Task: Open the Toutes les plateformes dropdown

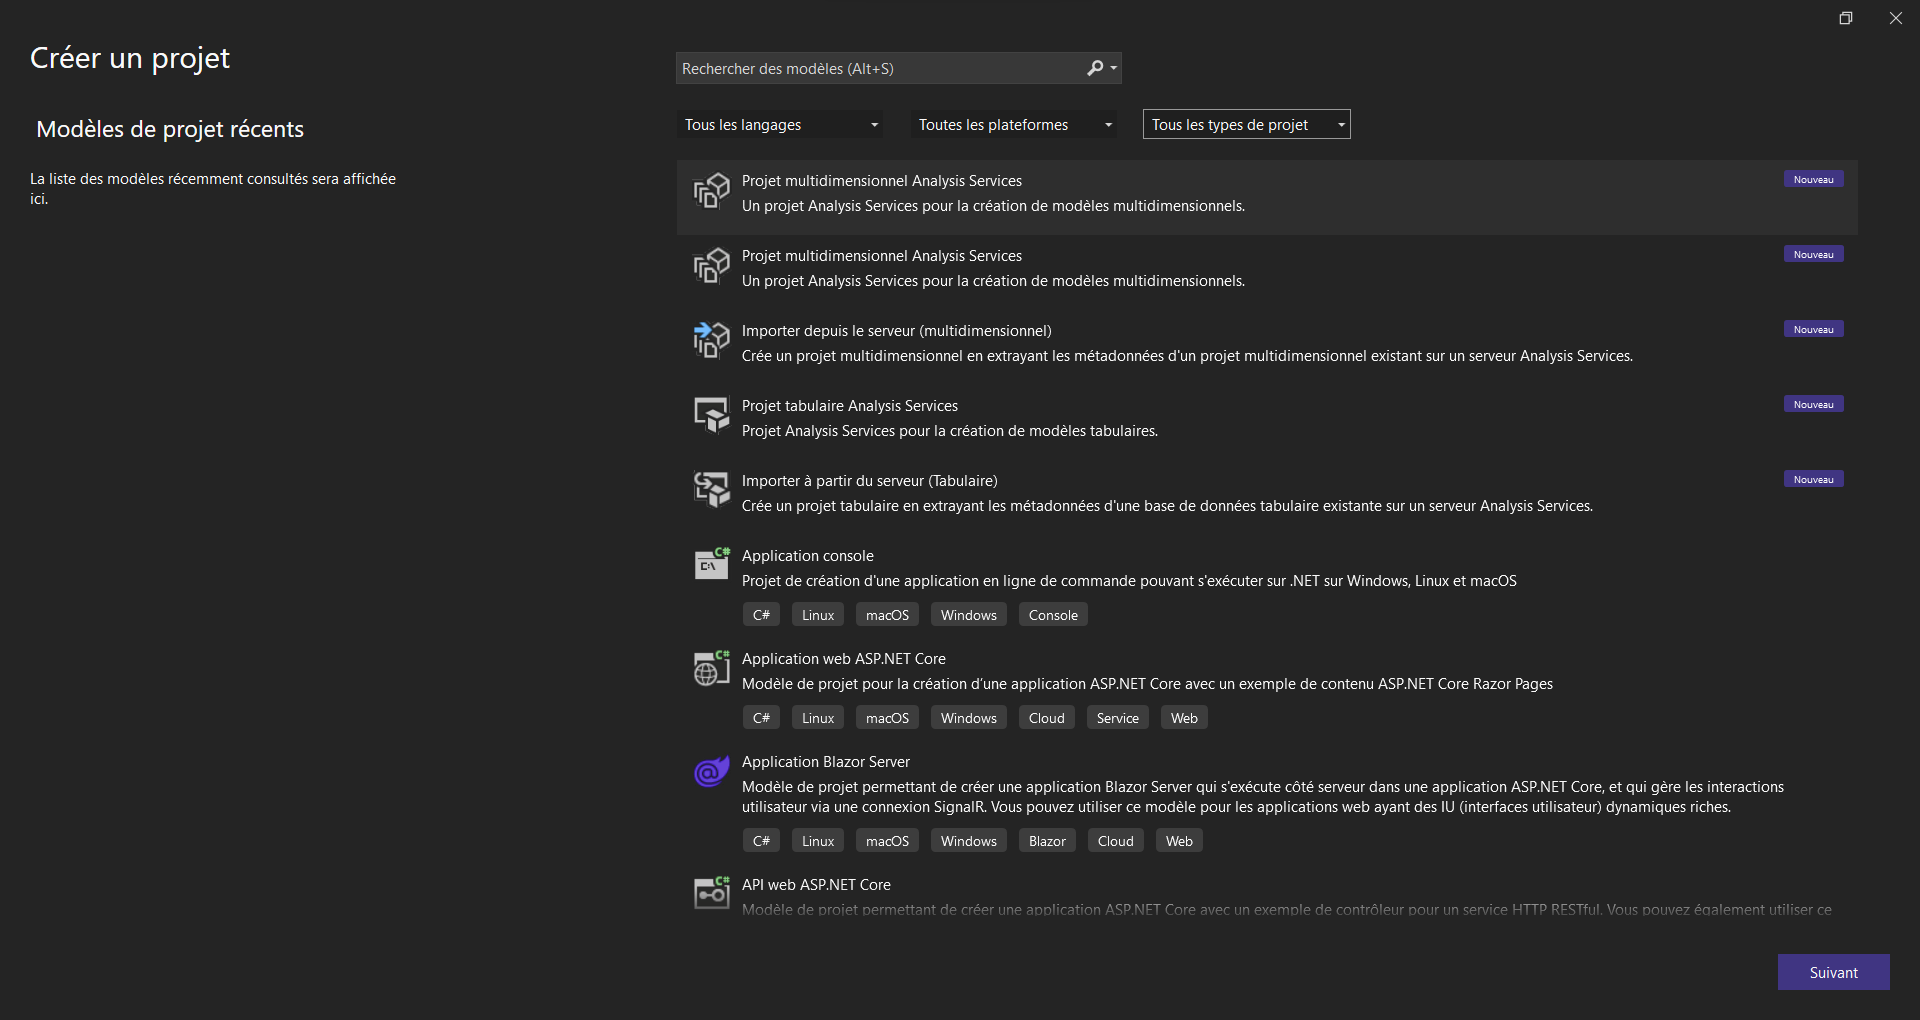Action: [x=1015, y=125]
